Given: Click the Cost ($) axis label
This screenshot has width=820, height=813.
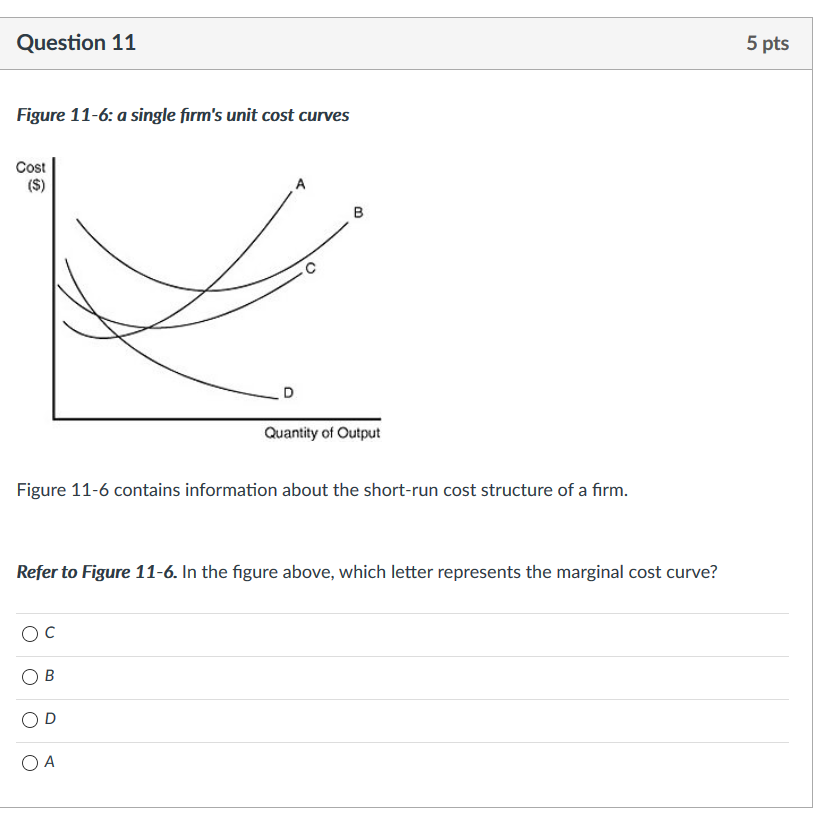Looking at the screenshot, I should click(31, 176).
